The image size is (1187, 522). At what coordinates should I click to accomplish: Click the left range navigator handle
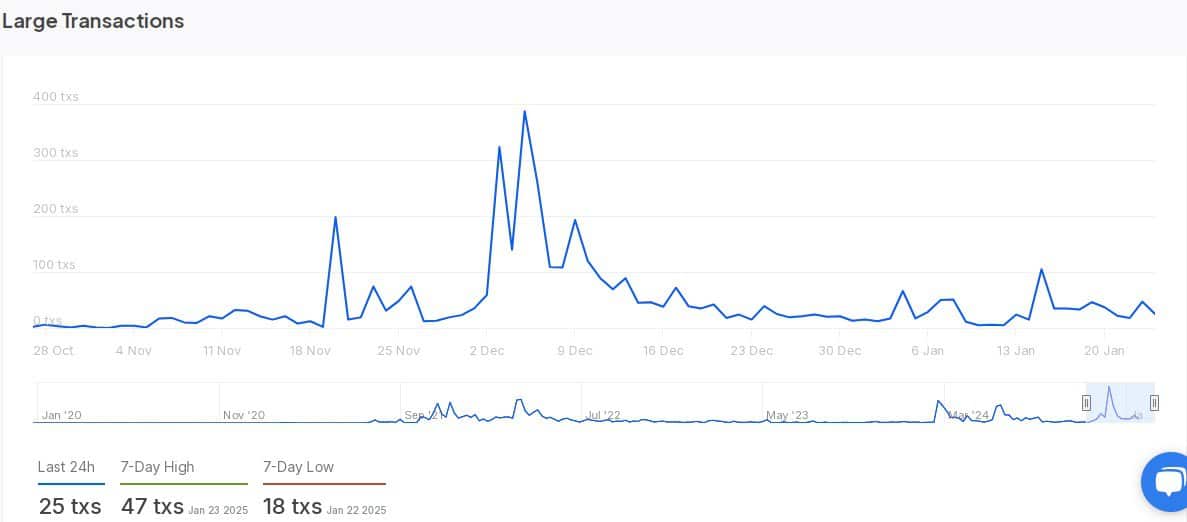(x=1086, y=403)
